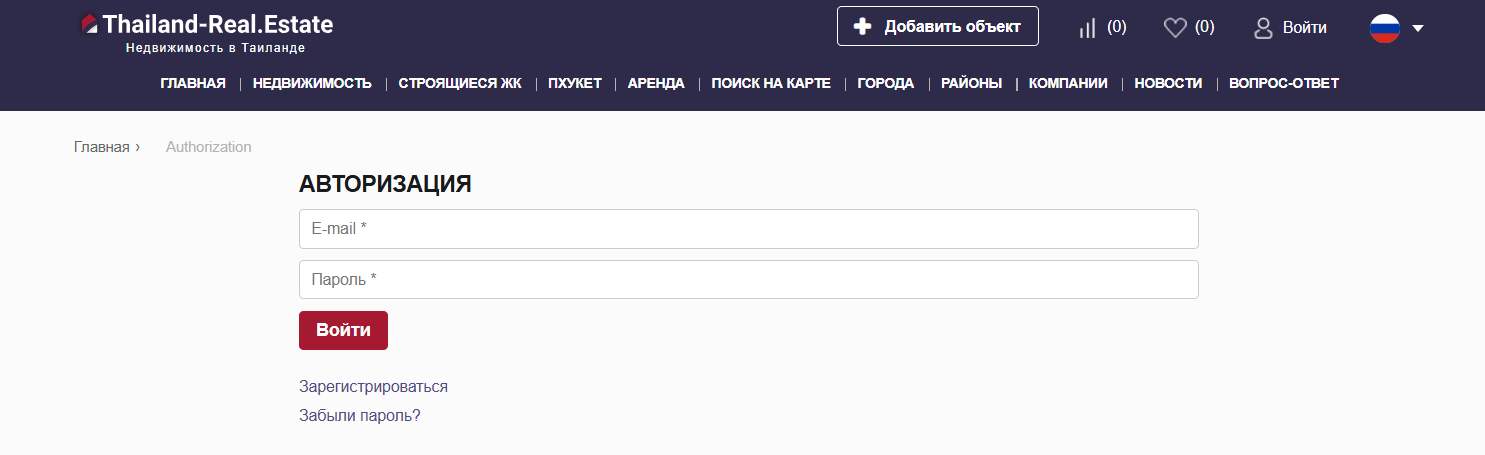Open the ВОПРОС-ОТВЕТ menu item
The height and width of the screenshot is (455, 1485).
(x=1283, y=84)
